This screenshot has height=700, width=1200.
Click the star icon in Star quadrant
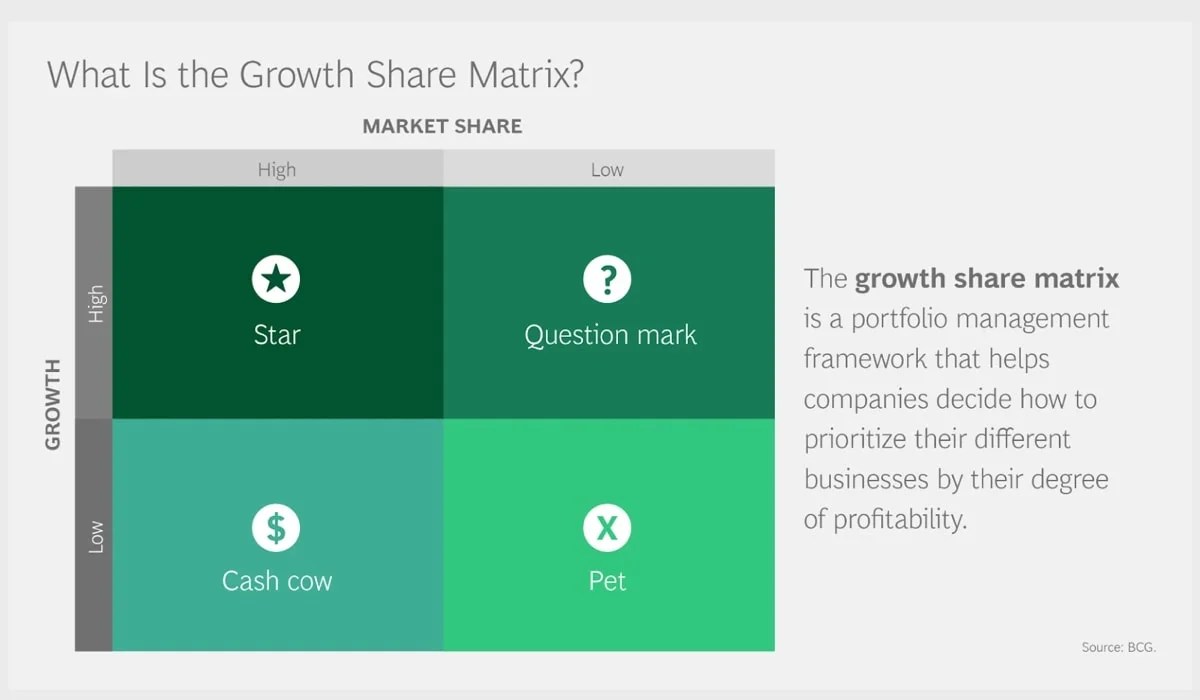click(x=276, y=279)
